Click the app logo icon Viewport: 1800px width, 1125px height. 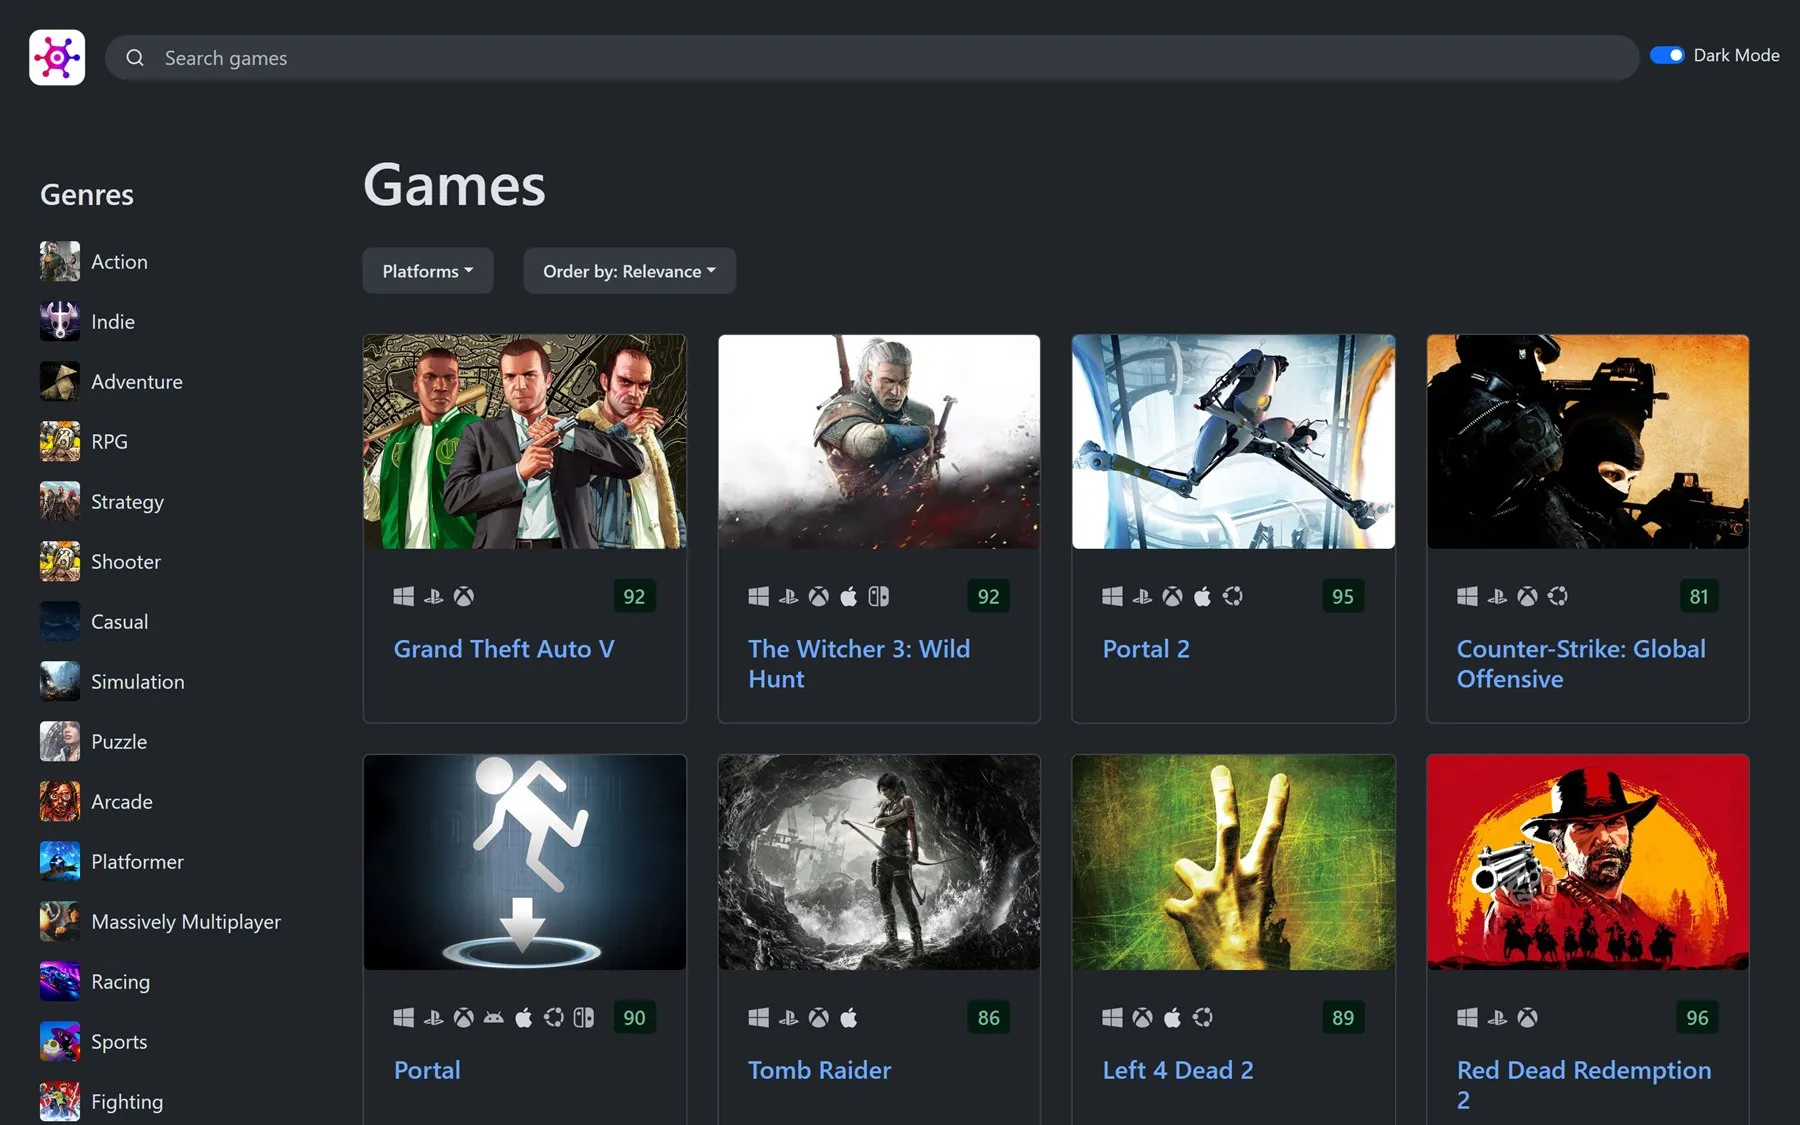(x=57, y=57)
